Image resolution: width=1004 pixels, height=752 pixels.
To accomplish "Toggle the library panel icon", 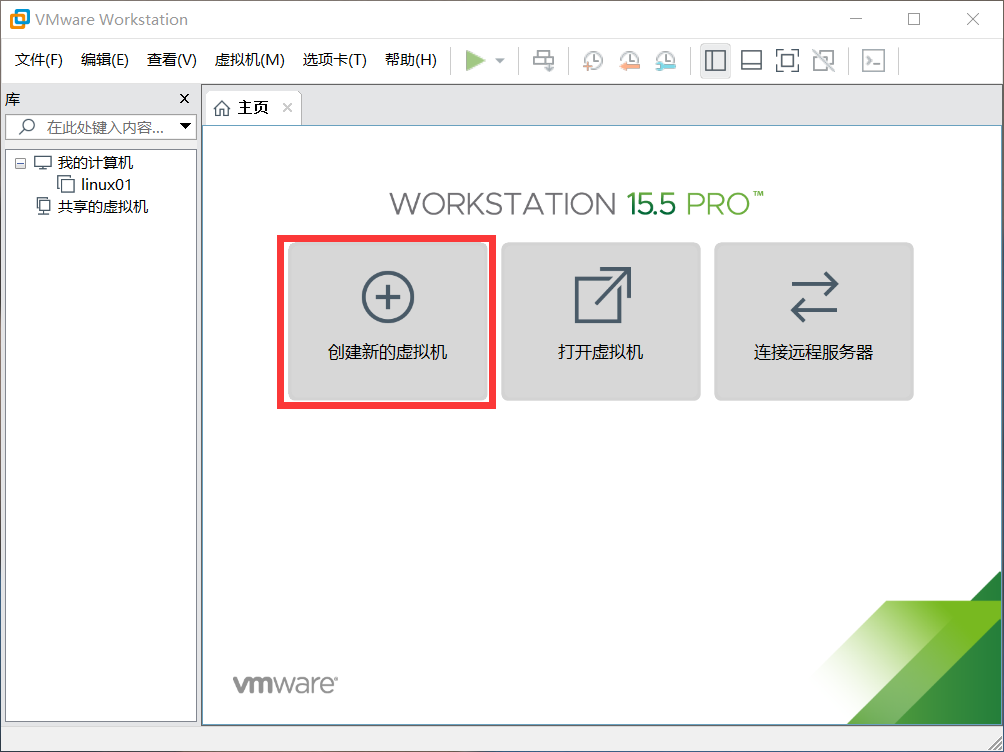I will pyautogui.click(x=715, y=61).
